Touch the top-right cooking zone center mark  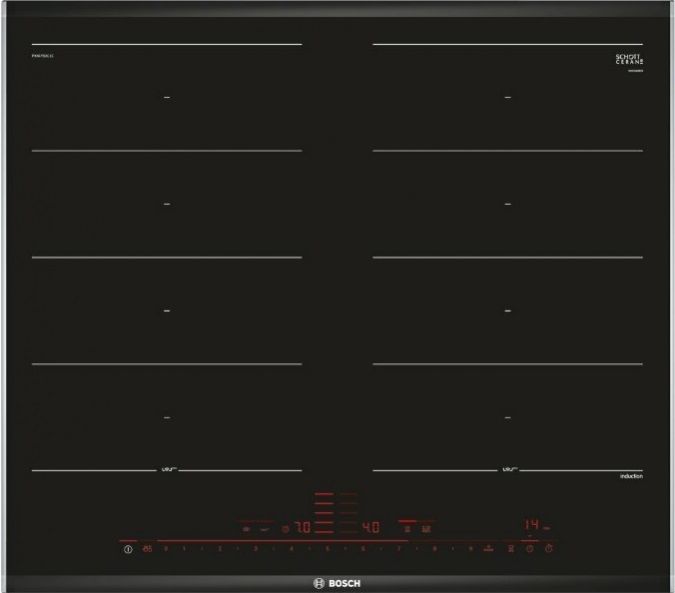tap(508, 97)
